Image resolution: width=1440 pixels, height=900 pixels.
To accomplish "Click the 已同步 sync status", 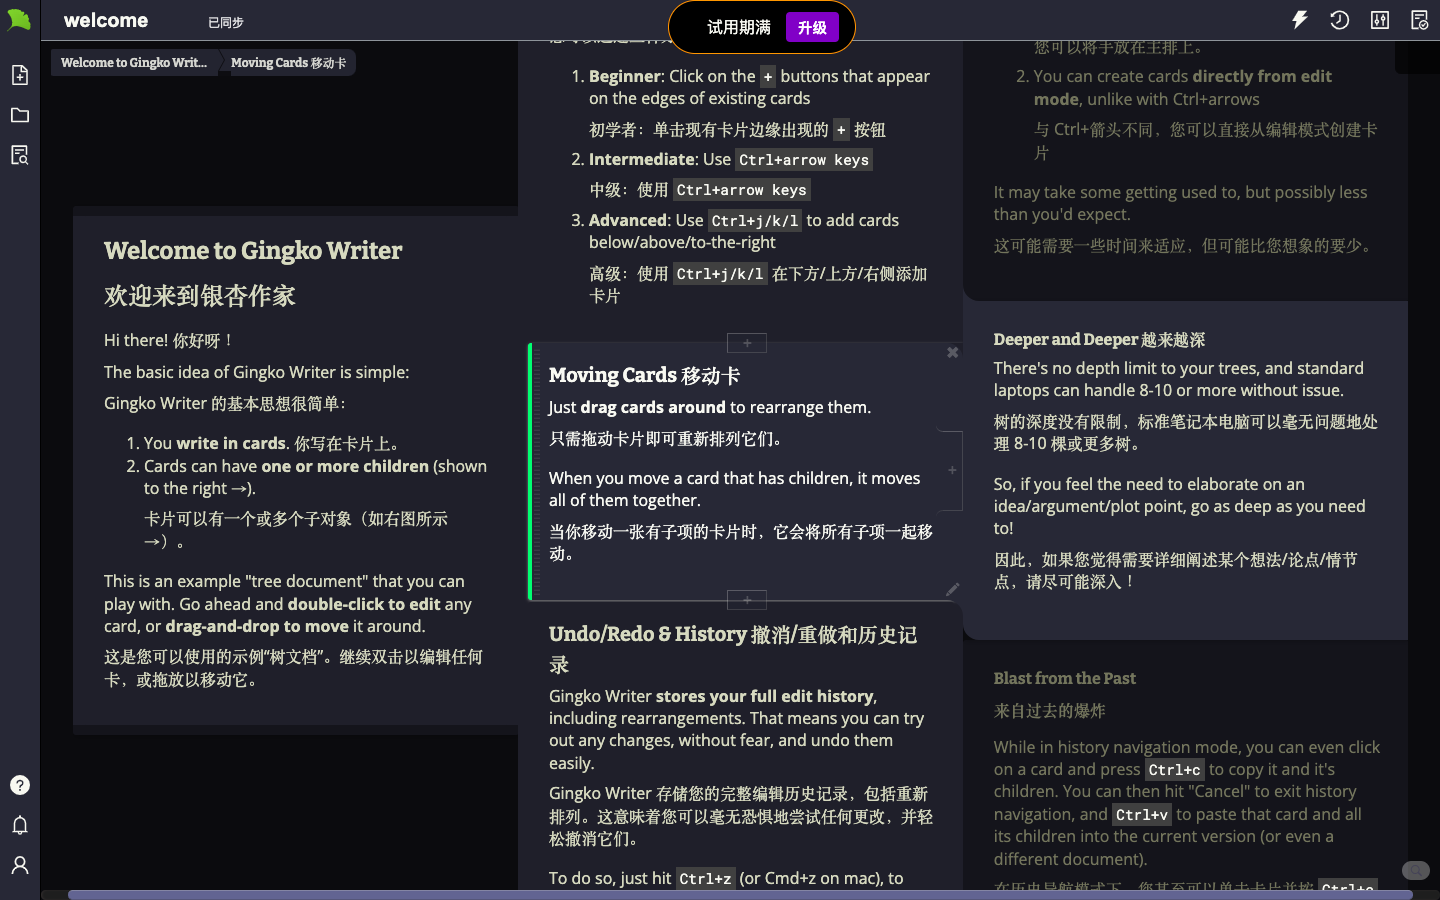I will pyautogui.click(x=226, y=22).
